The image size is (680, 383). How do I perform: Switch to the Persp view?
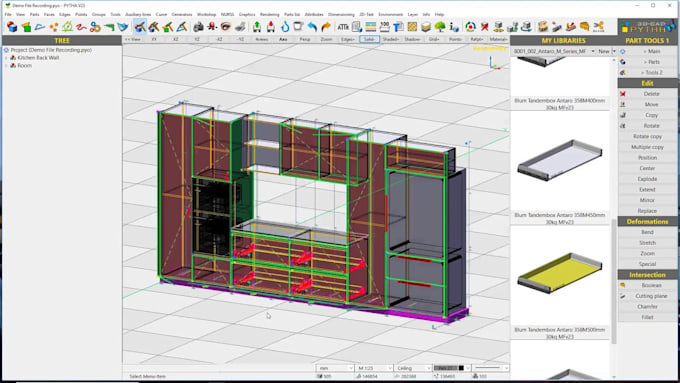(x=305, y=39)
